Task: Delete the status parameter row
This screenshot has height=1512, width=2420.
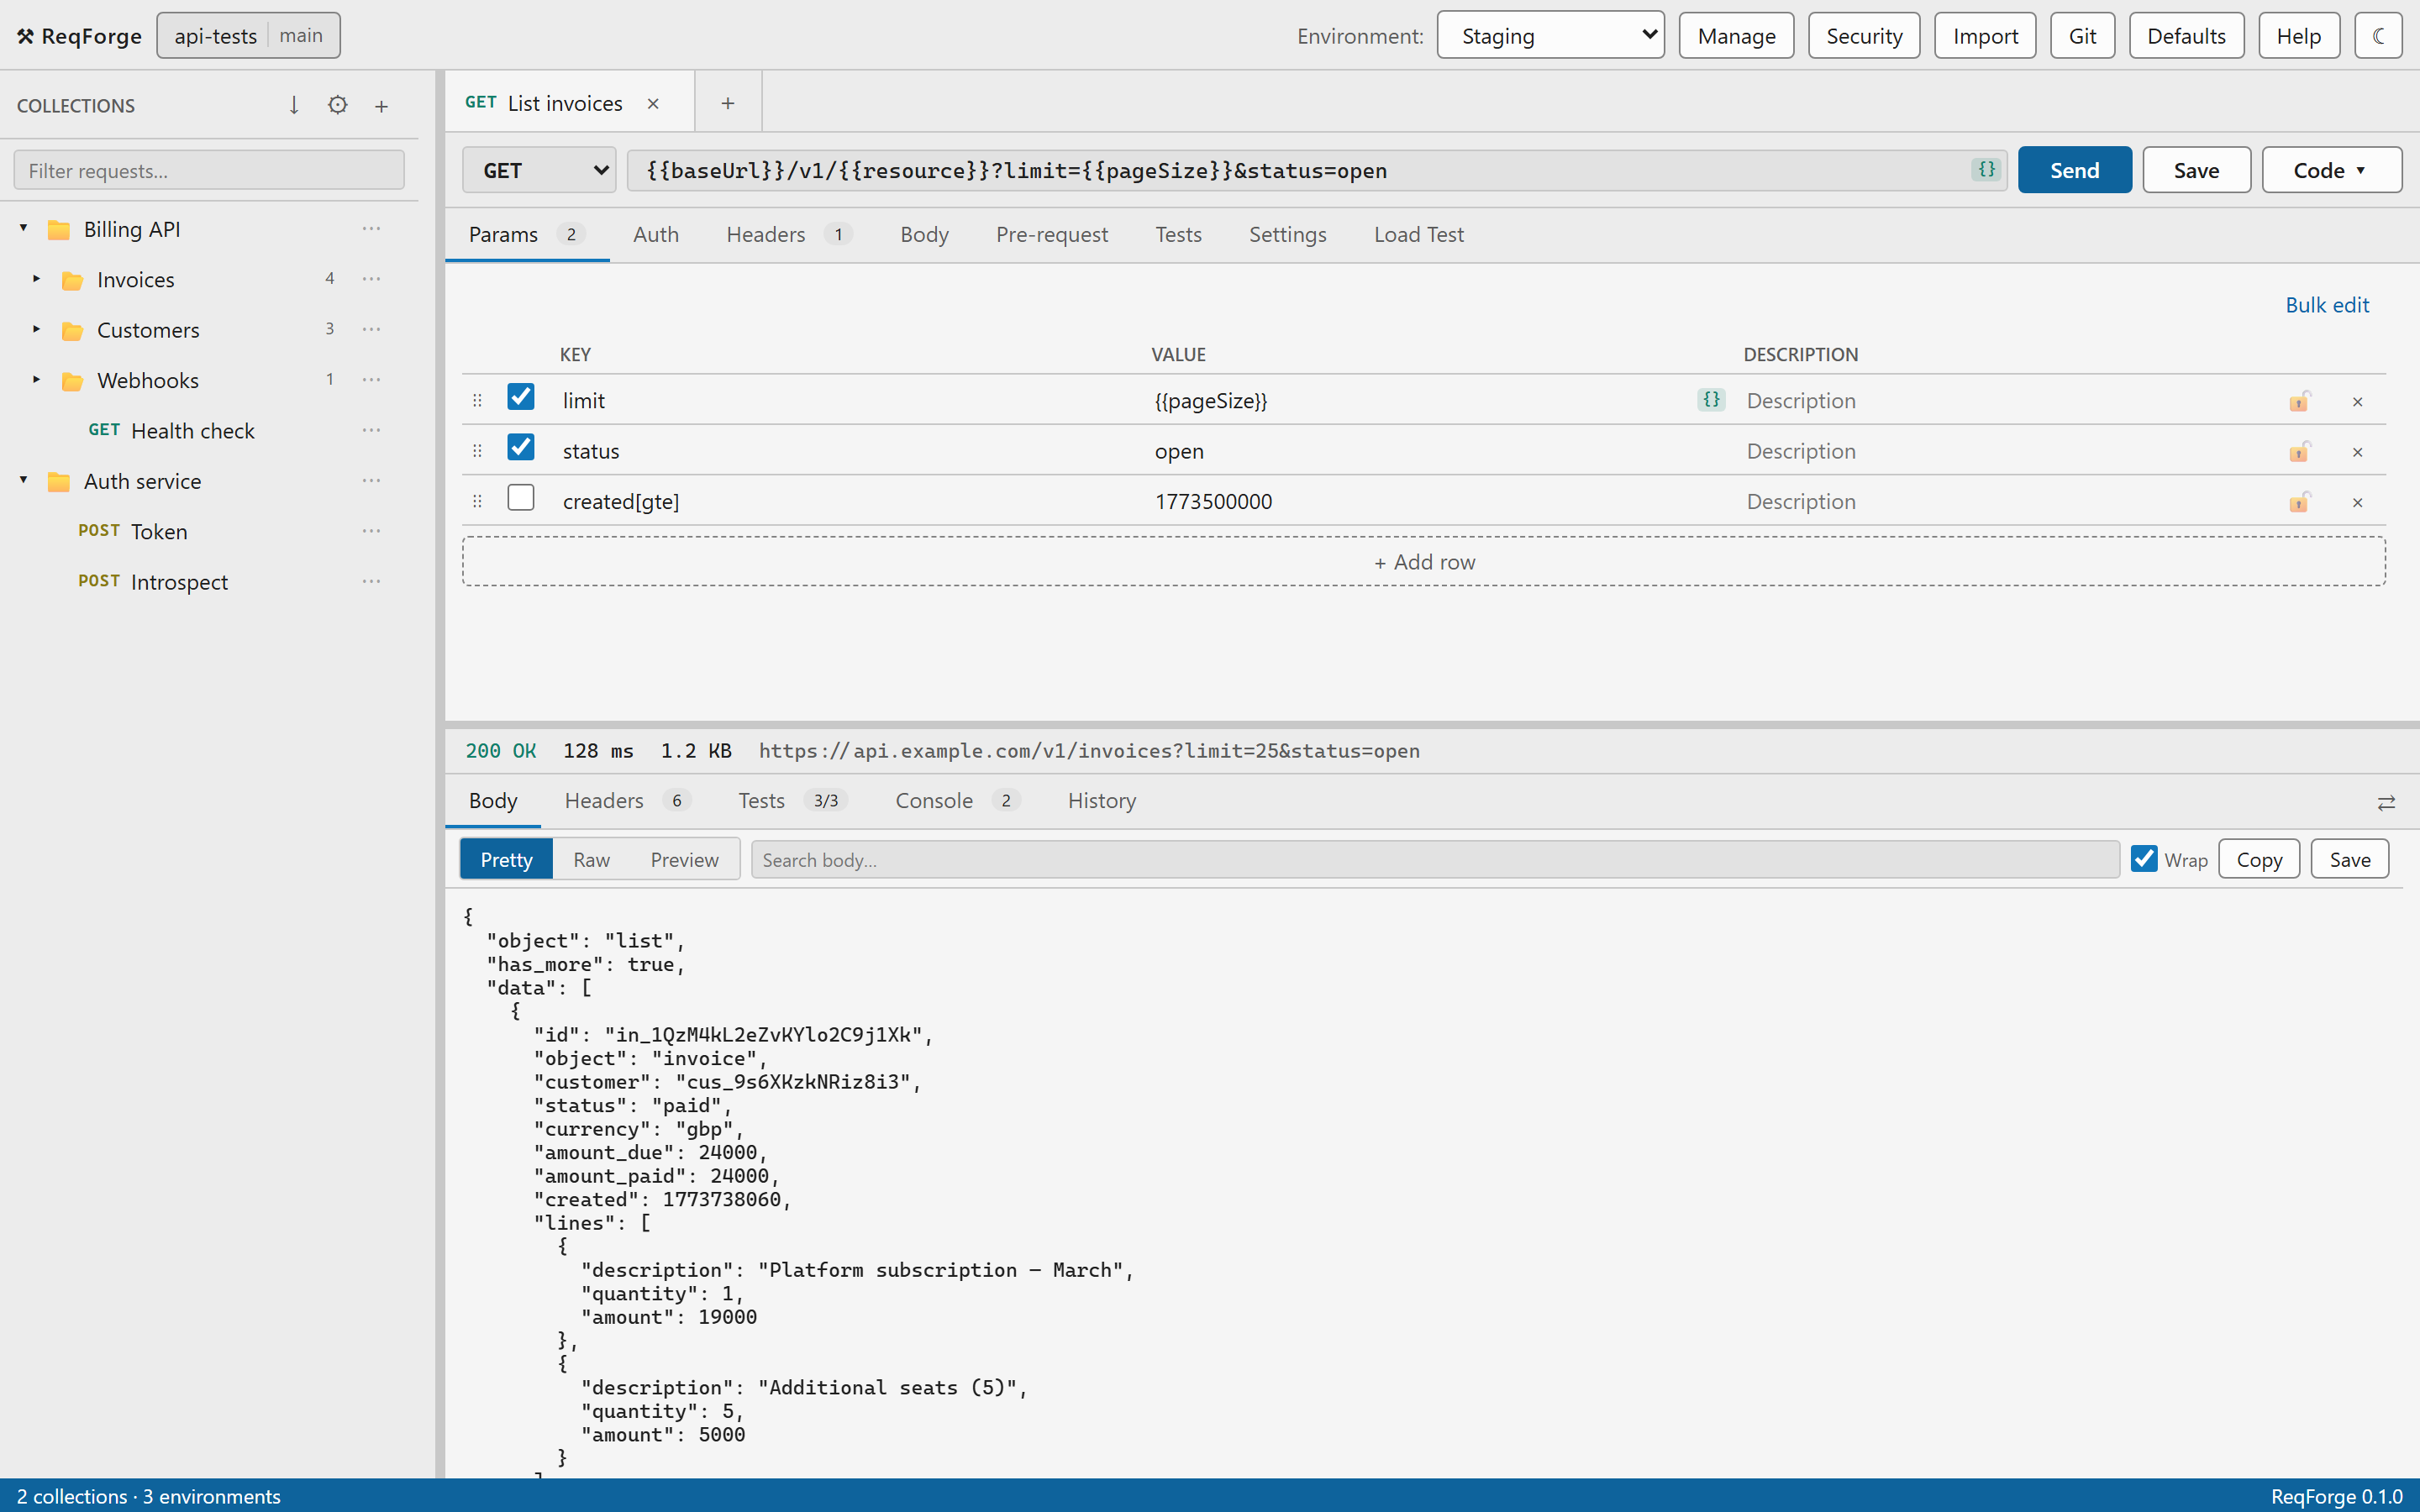Action: pyautogui.click(x=2357, y=451)
